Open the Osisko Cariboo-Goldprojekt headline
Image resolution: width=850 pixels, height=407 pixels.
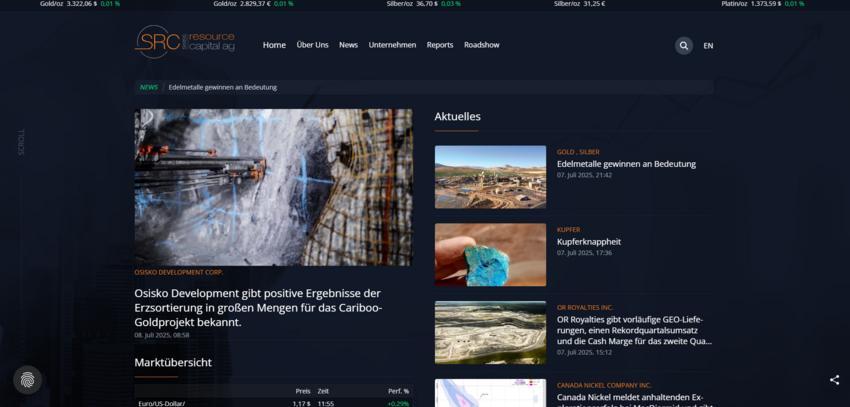pyautogui.click(x=259, y=308)
